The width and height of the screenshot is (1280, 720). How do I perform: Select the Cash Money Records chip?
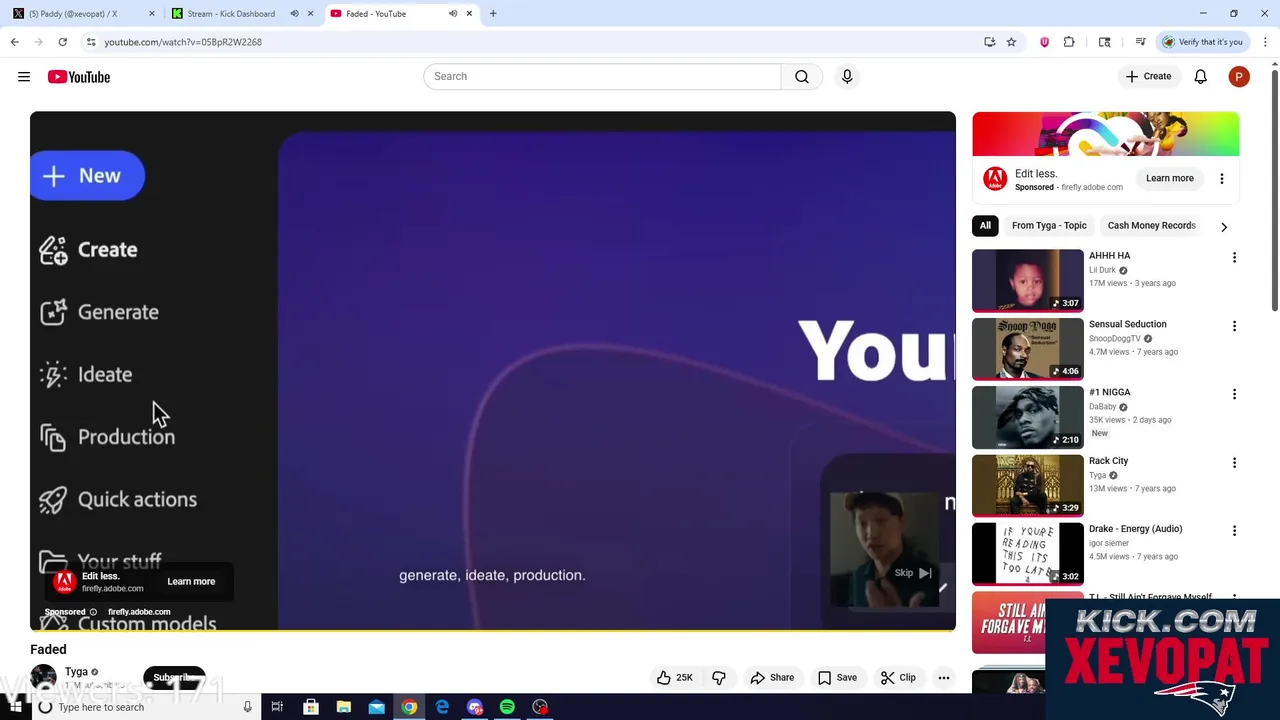coord(1151,226)
